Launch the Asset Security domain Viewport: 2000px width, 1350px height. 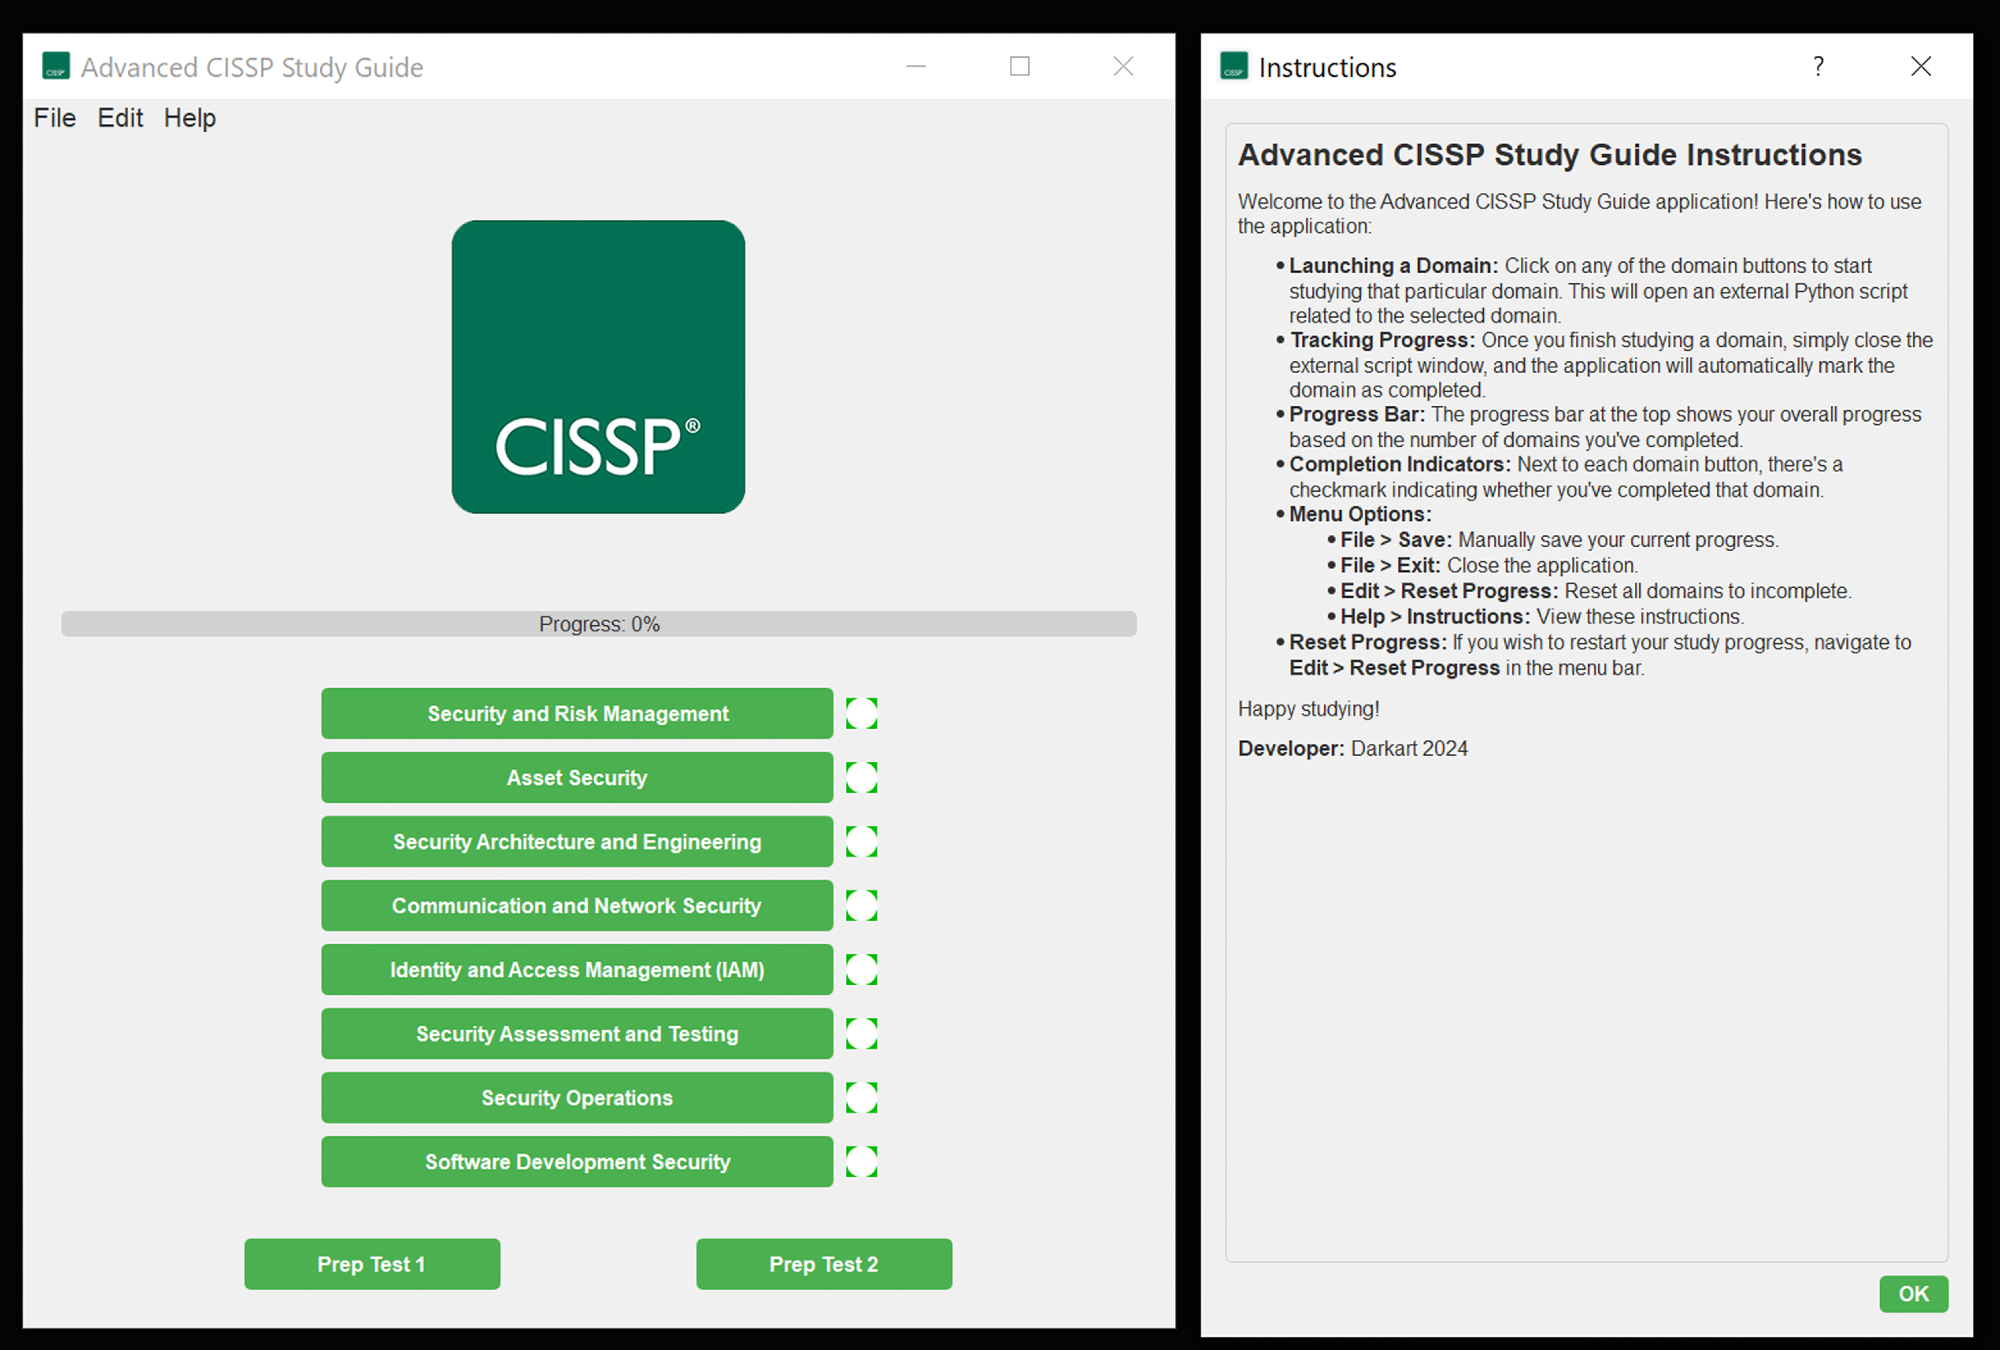coord(577,777)
